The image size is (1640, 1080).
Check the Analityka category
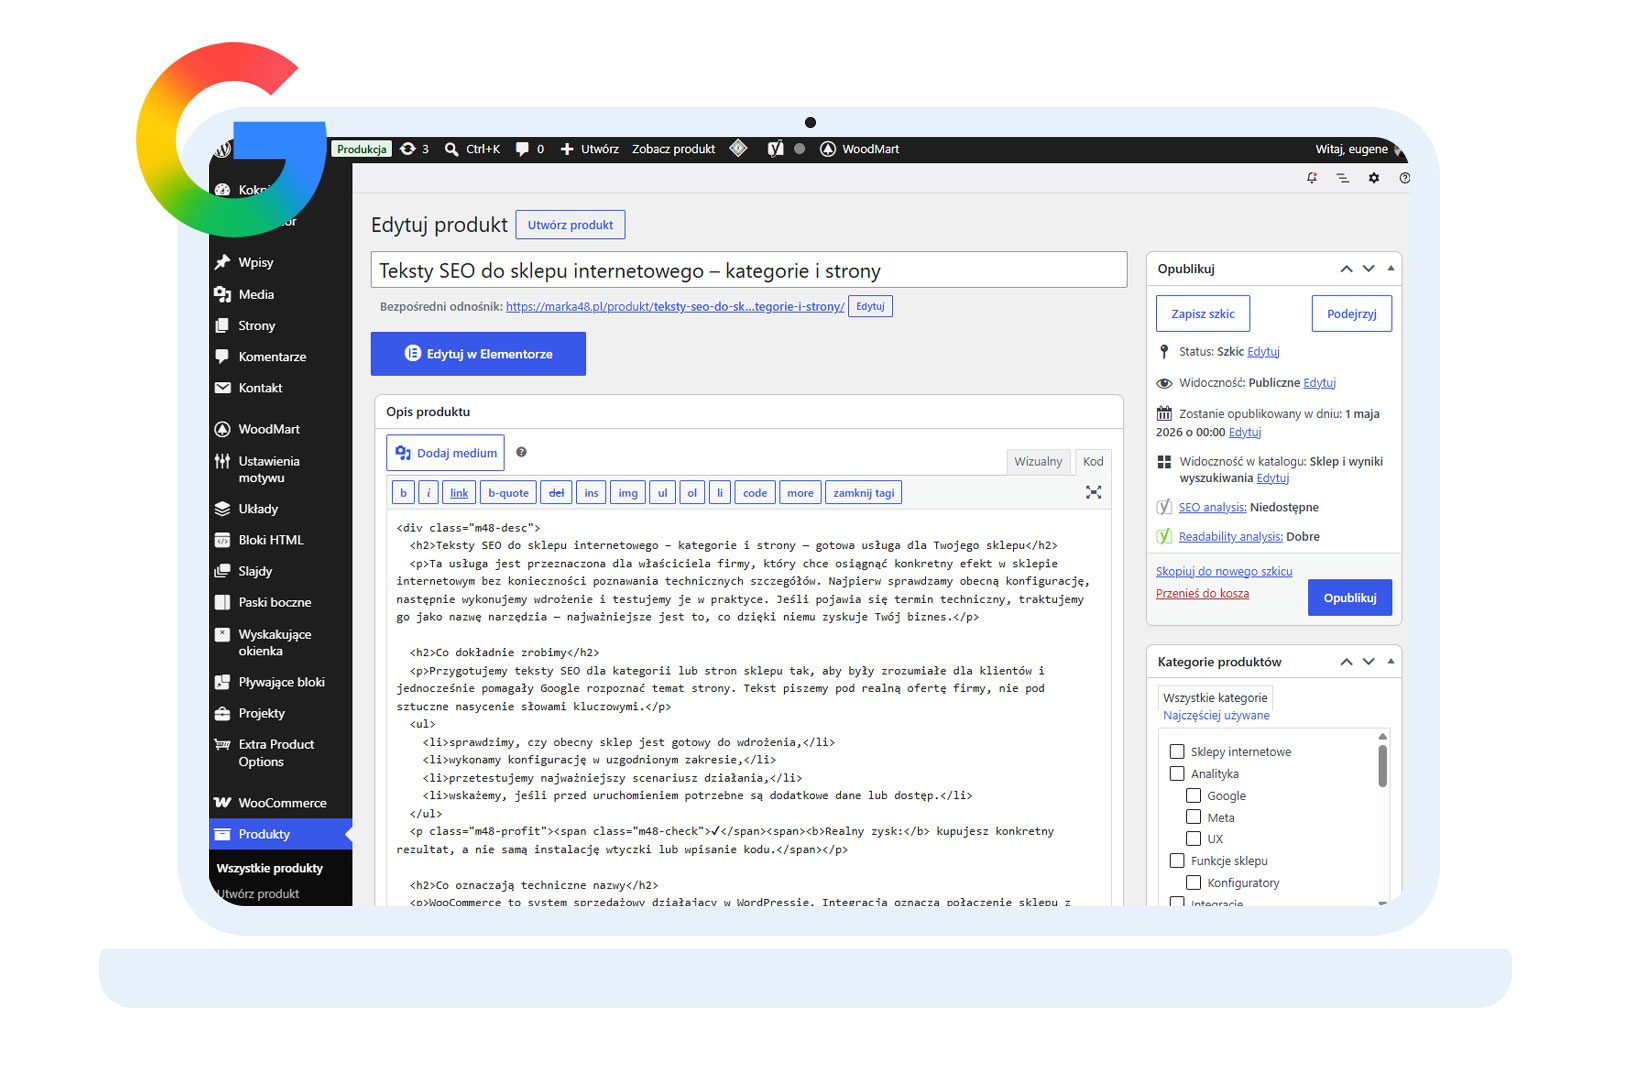(x=1177, y=773)
